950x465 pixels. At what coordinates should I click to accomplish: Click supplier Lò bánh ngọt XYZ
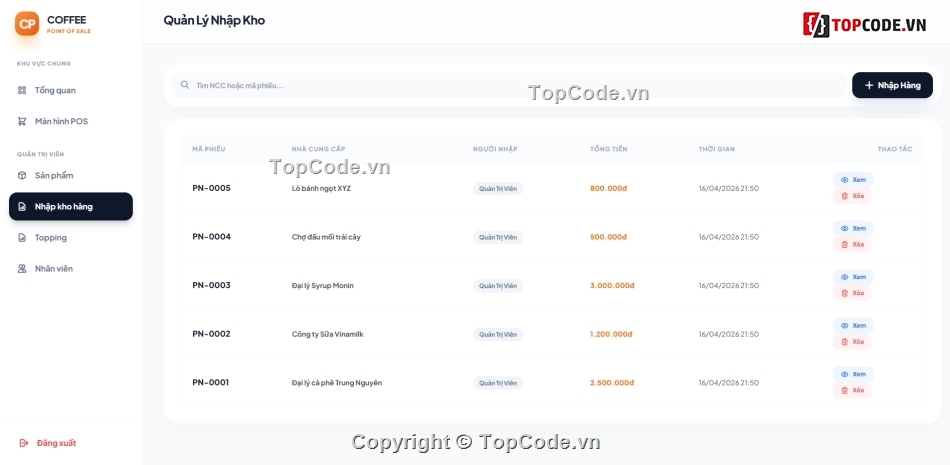(x=321, y=189)
